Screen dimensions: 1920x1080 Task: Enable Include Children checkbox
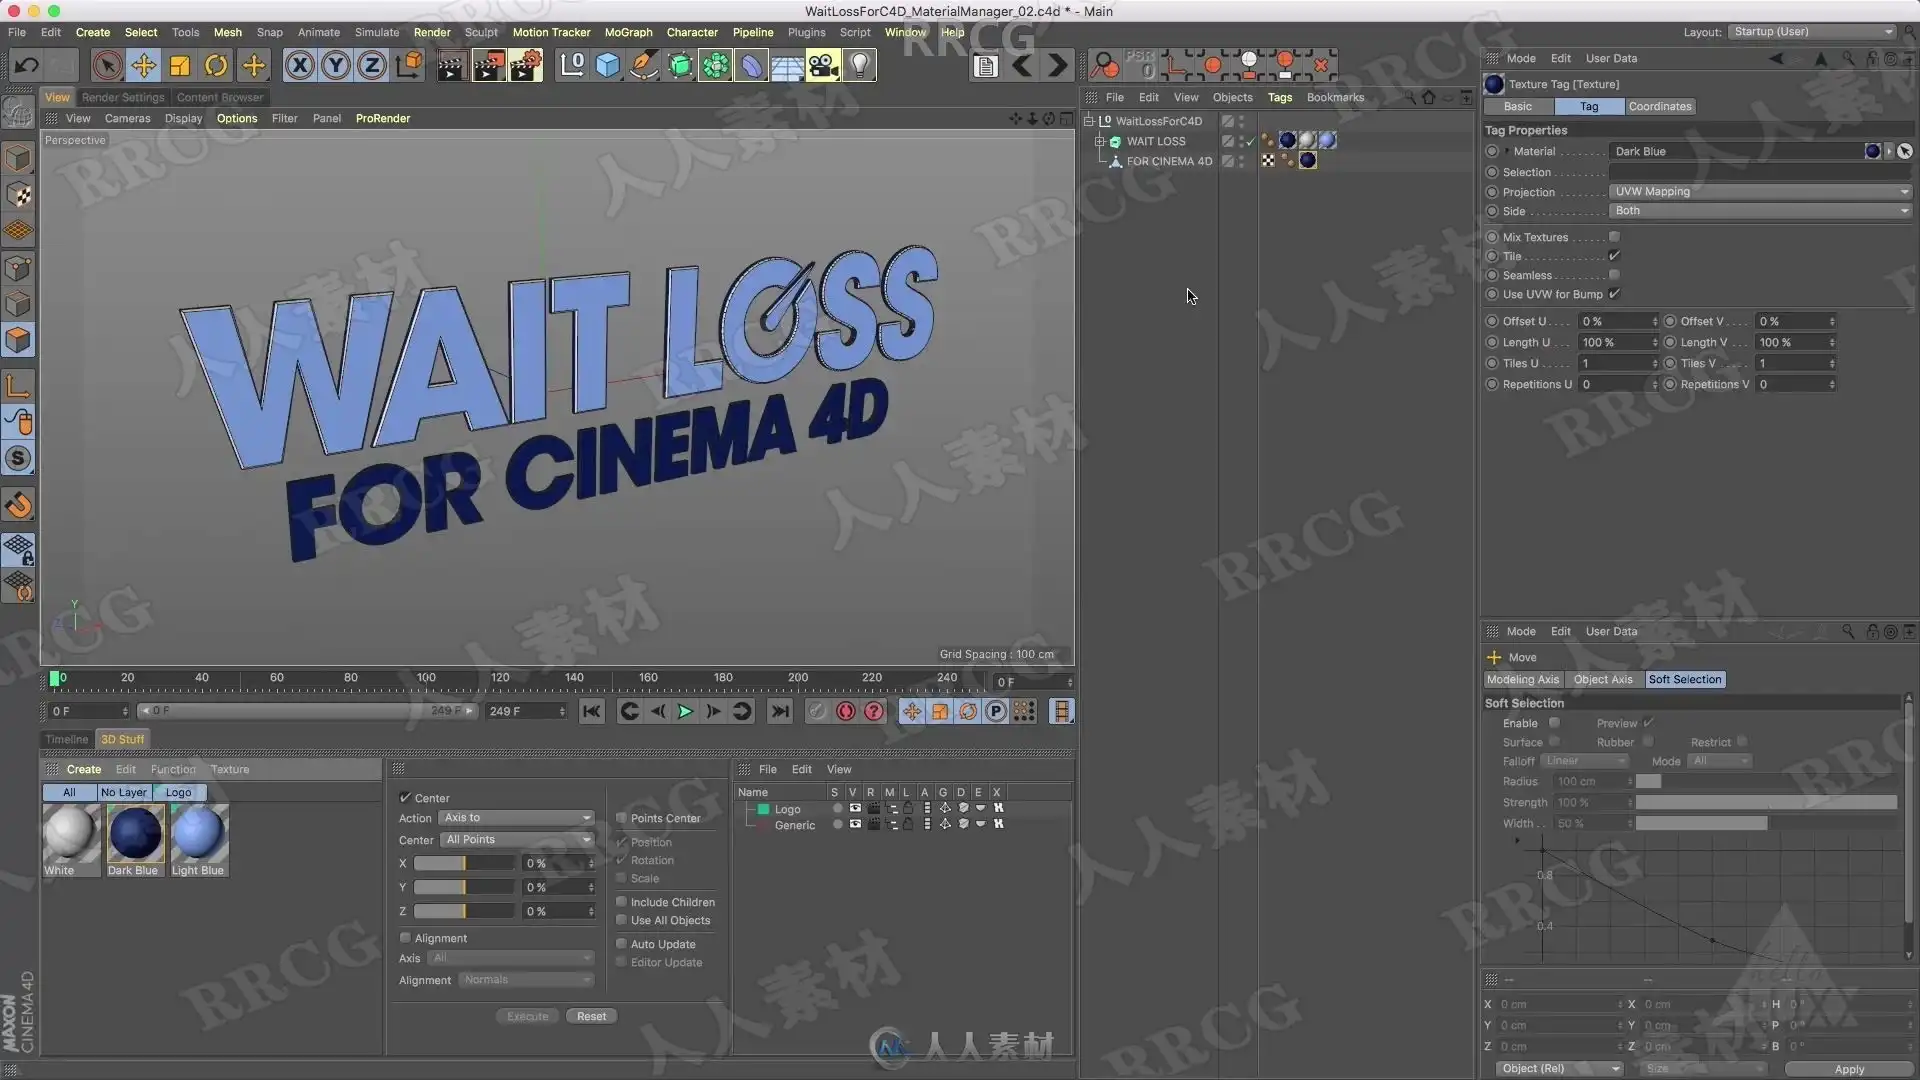coord(621,902)
